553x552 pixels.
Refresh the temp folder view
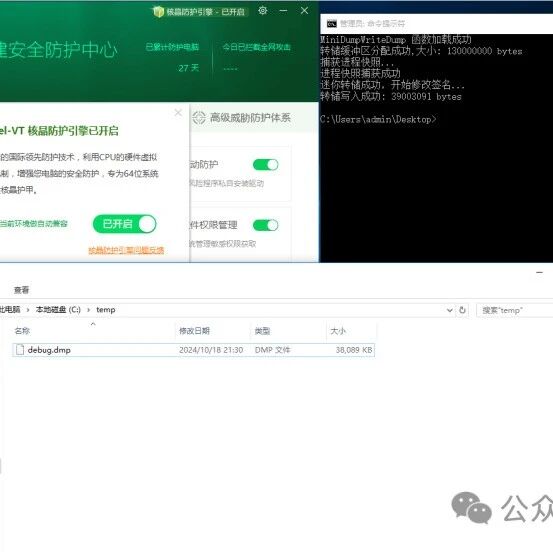[x=462, y=310]
